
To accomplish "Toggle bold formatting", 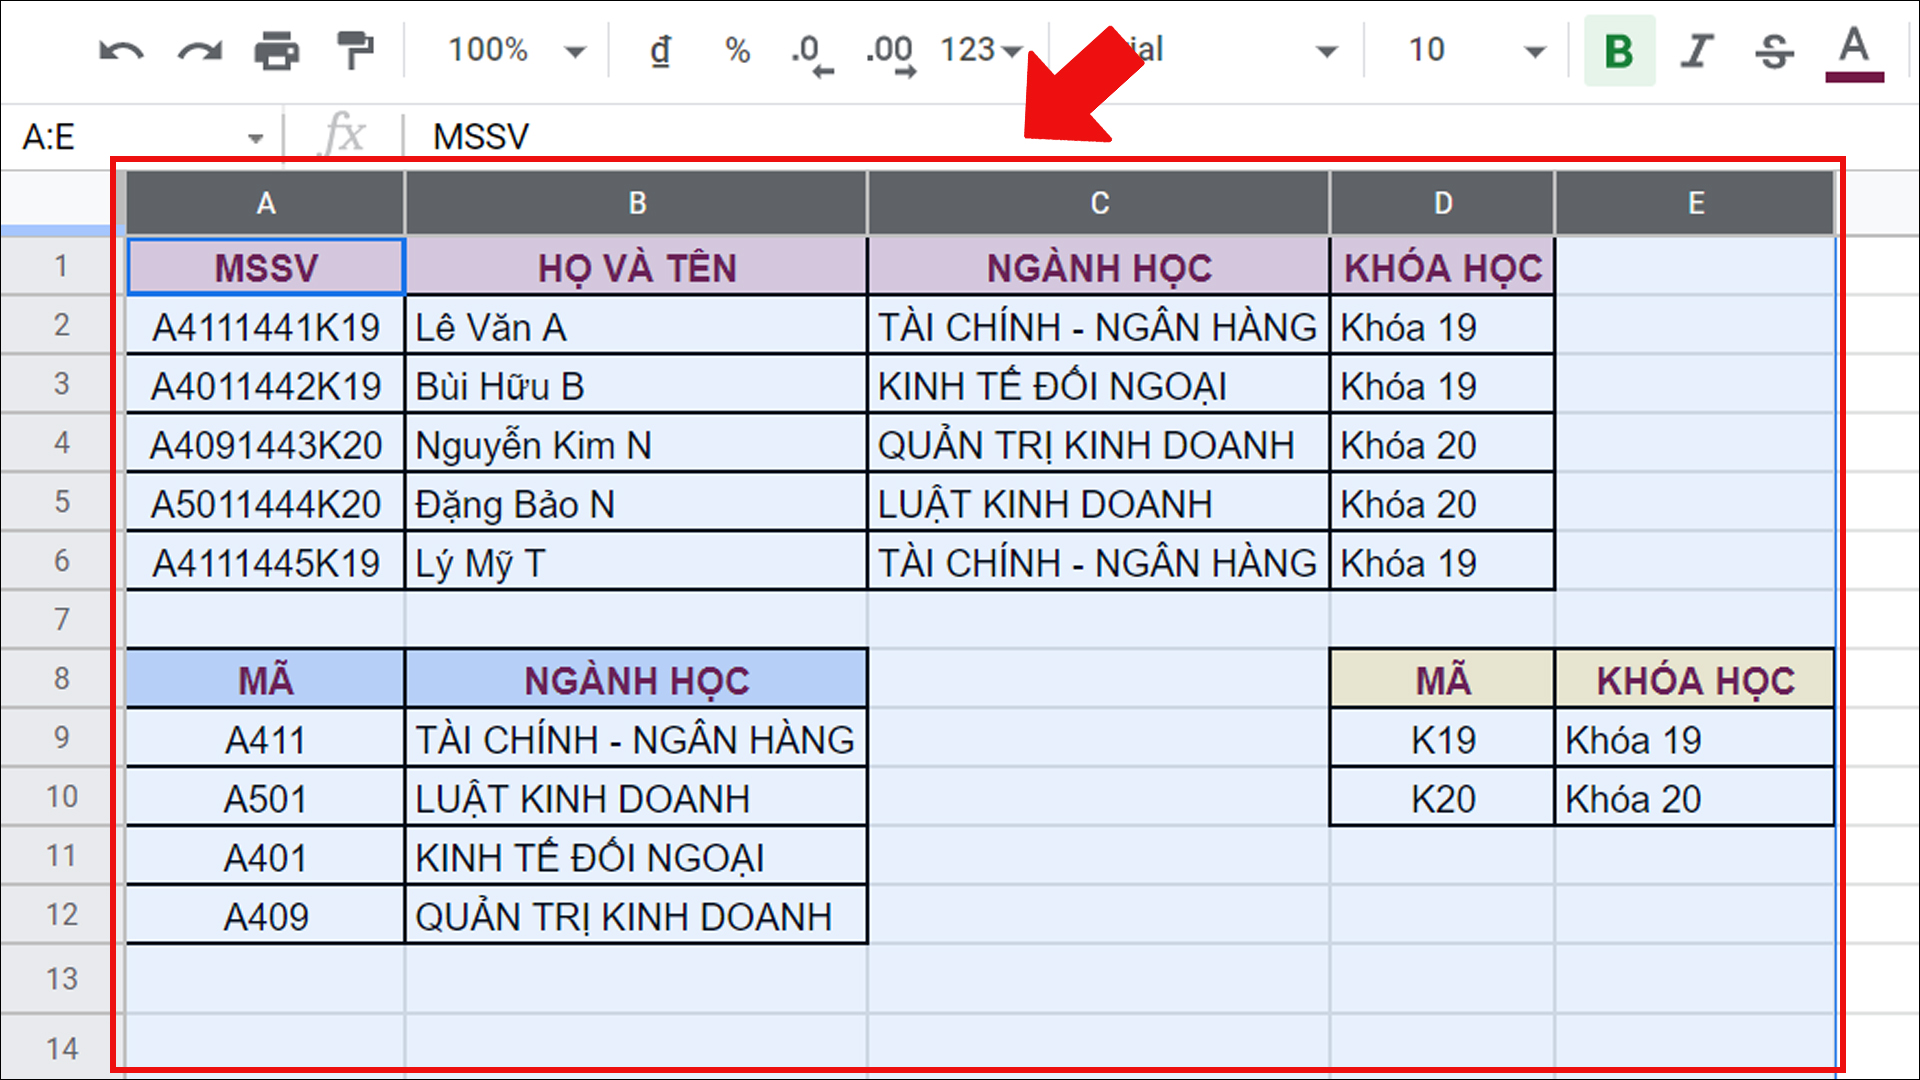I will coord(1618,50).
